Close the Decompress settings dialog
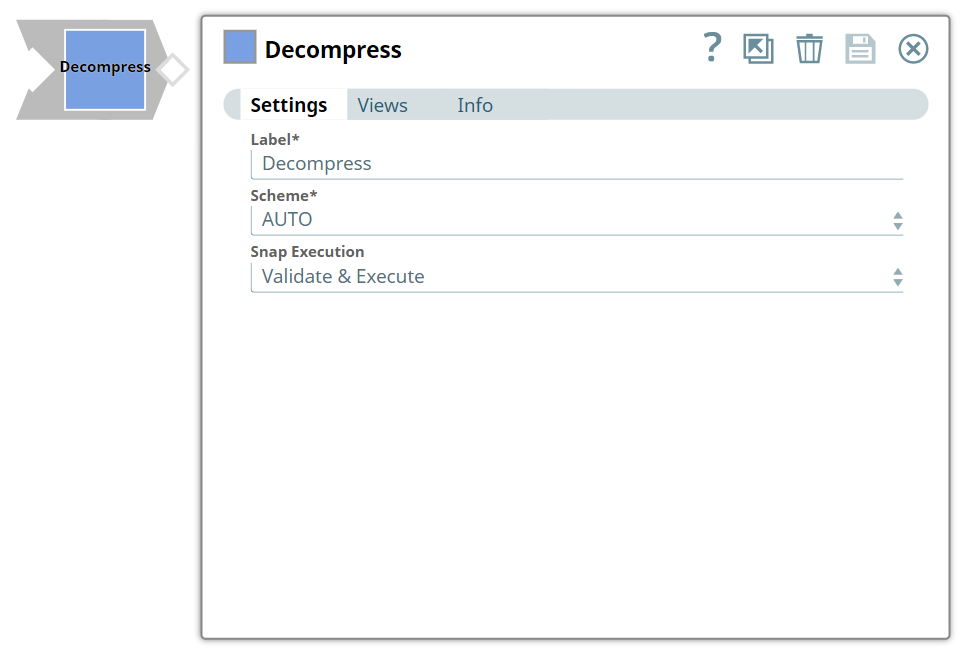Image resolution: width=967 pixels, height=650 pixels. [x=913, y=49]
